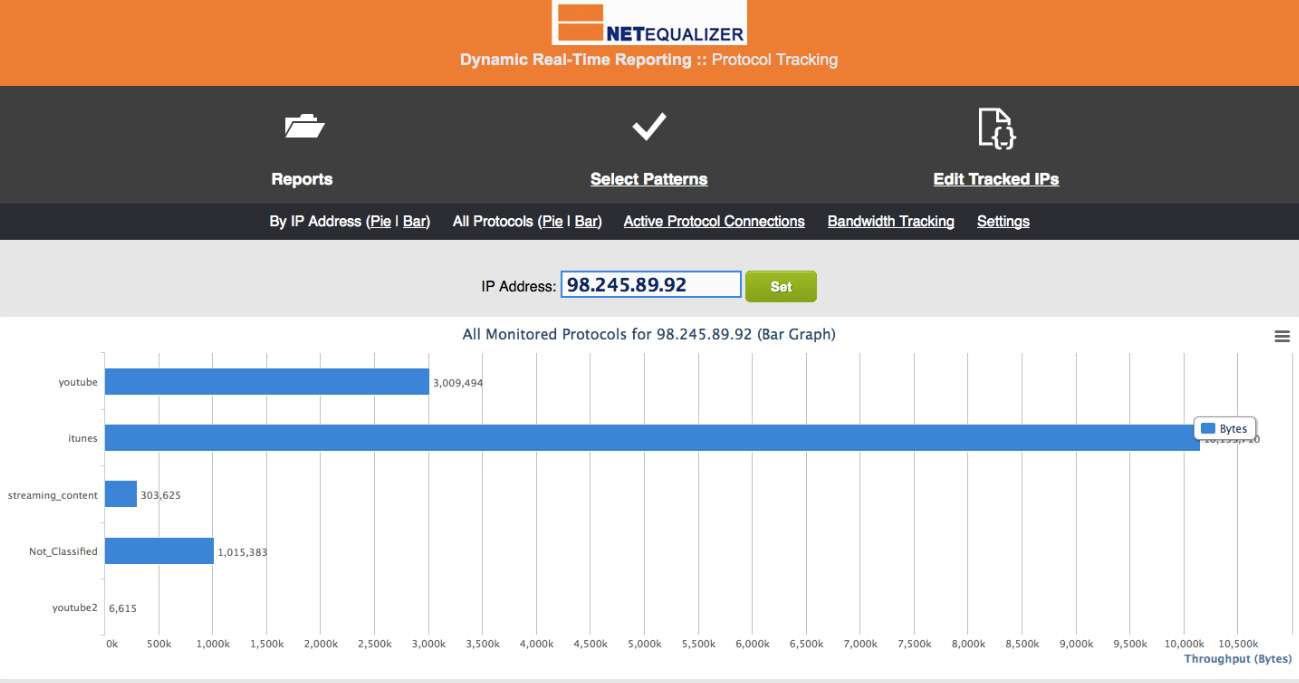The height and width of the screenshot is (683, 1299).
Task: Open Active Protocol Connections
Action: 714,221
